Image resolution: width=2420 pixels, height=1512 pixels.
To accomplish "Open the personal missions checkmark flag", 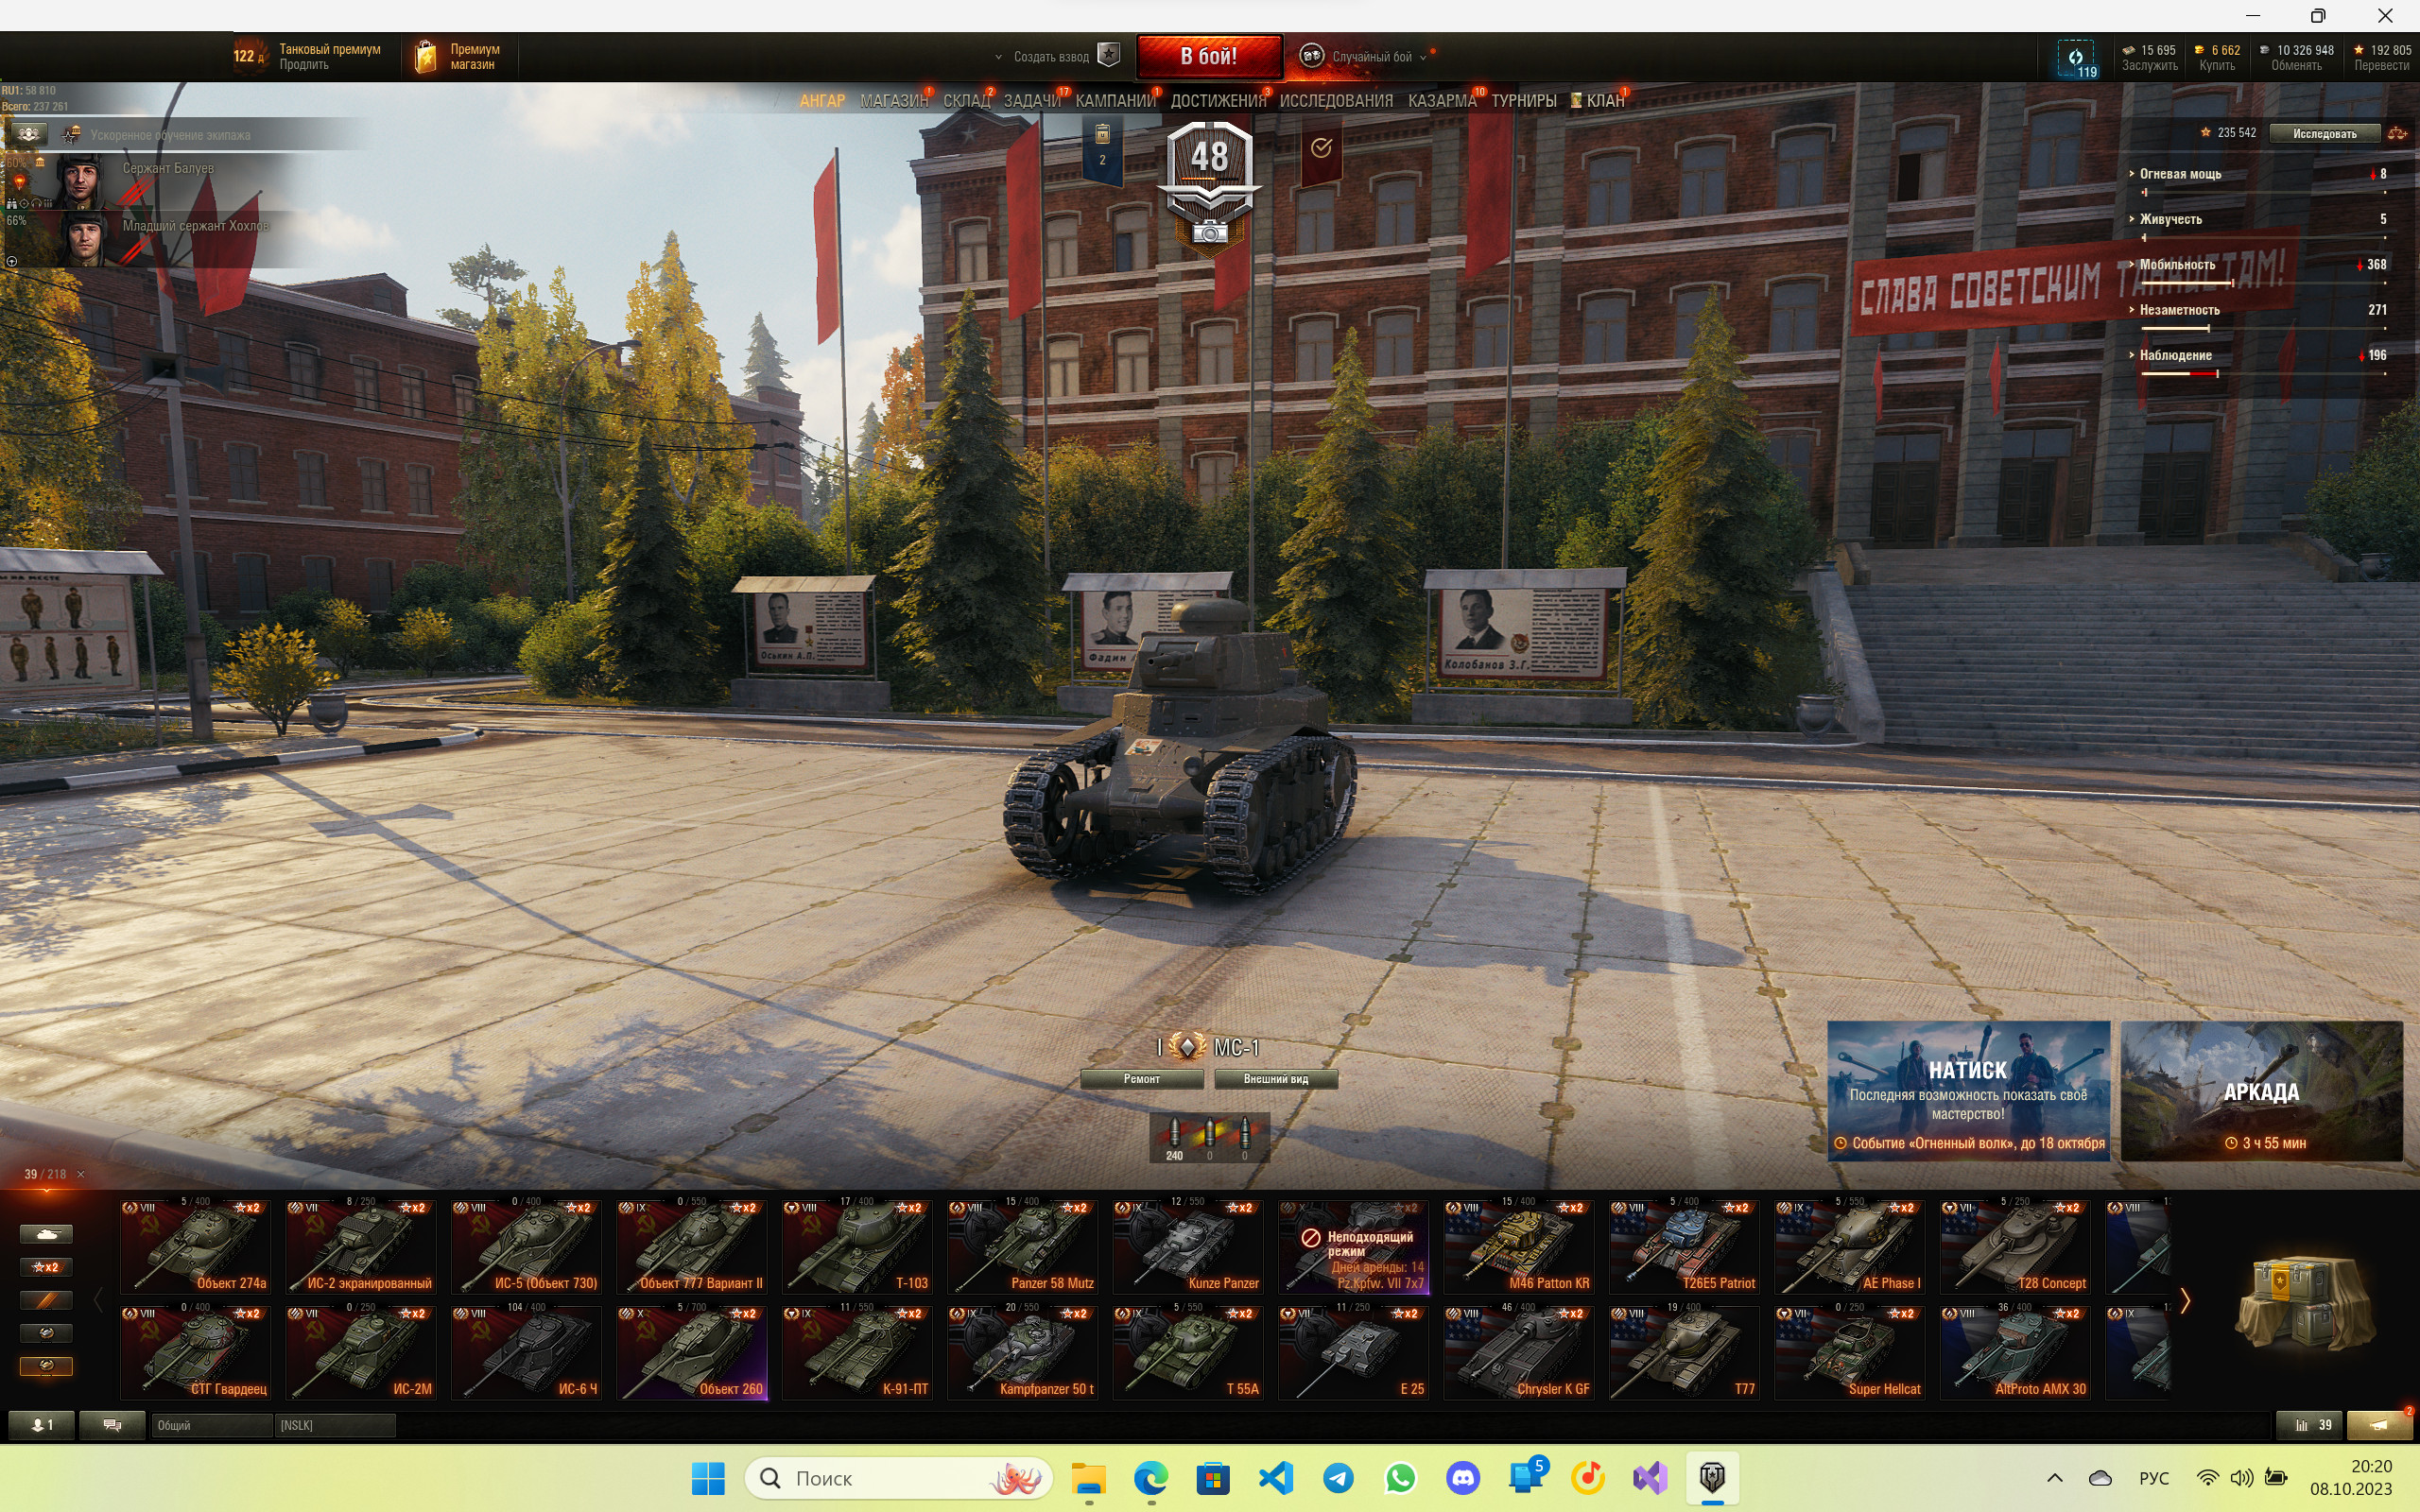I will pos(1321,149).
